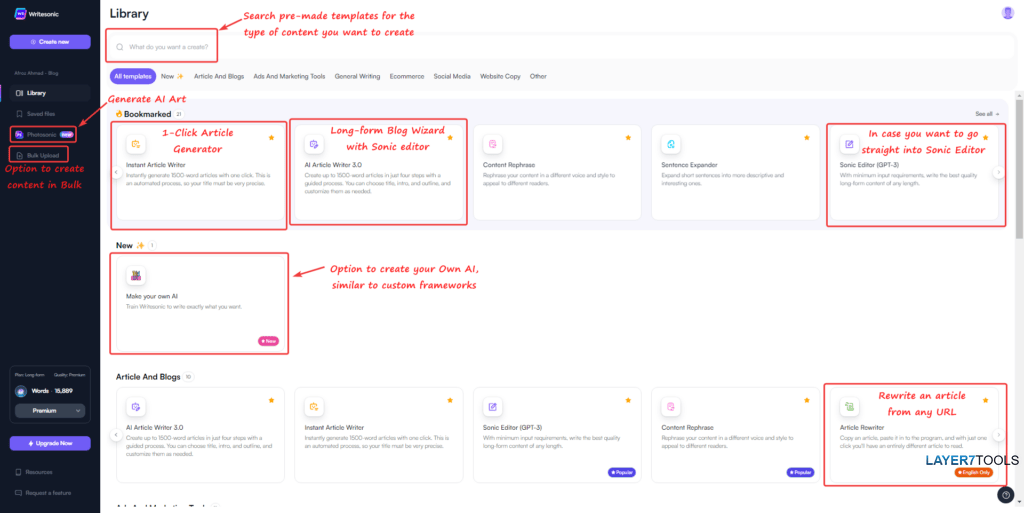Select the Article And Blogs tab

(219, 76)
